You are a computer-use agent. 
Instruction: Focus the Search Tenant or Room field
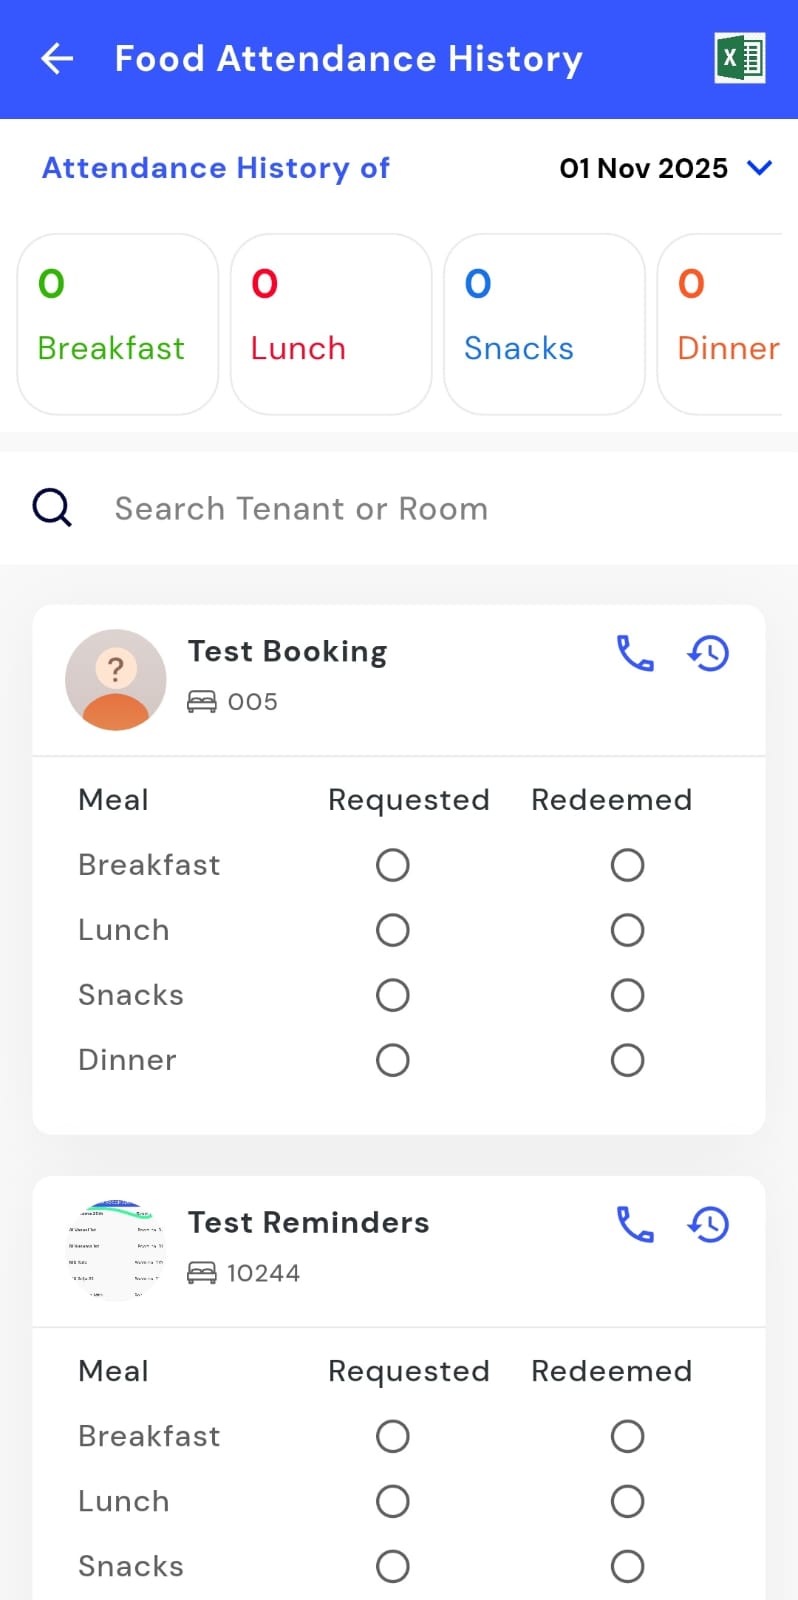pos(400,508)
